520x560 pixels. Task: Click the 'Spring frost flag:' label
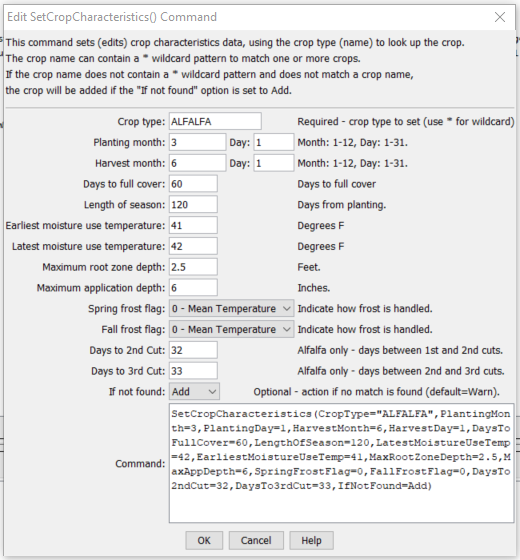point(127,309)
